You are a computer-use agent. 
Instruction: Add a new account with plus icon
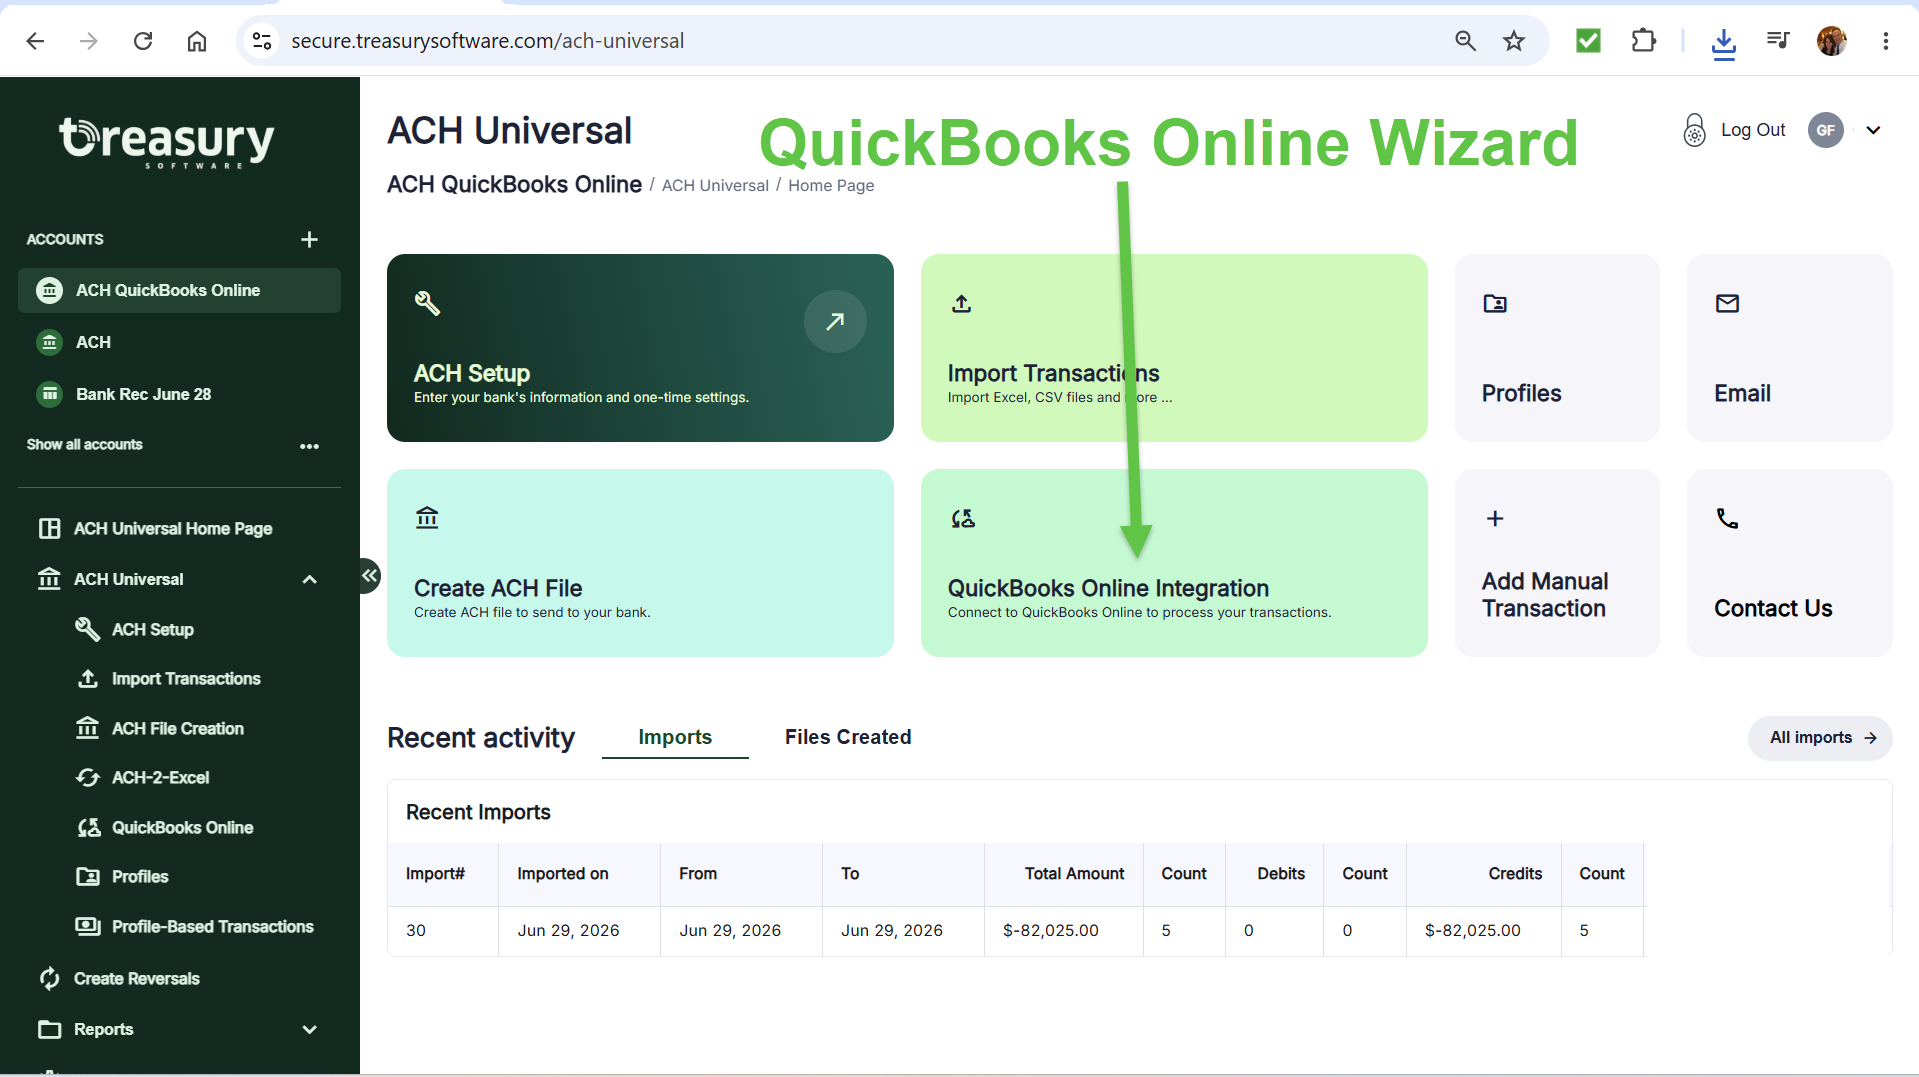point(309,239)
